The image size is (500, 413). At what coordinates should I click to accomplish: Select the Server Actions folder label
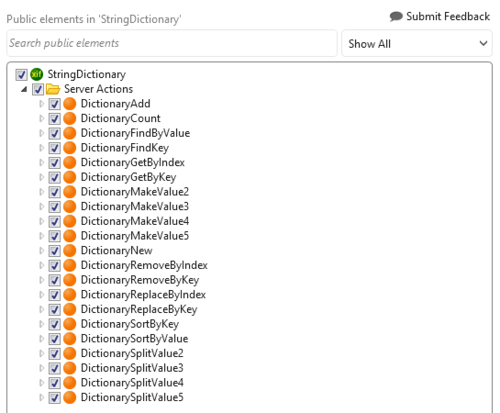[98, 89]
